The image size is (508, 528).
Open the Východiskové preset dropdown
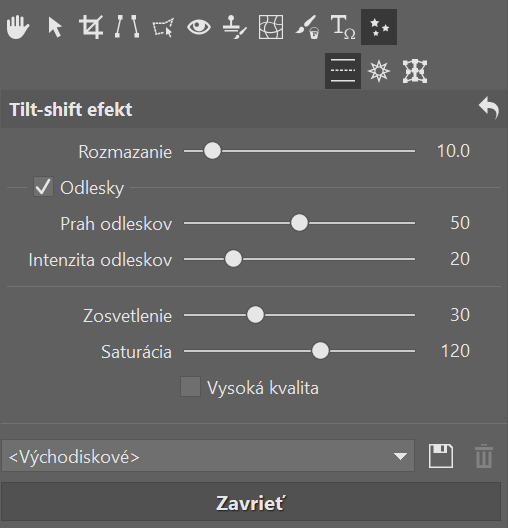coord(208,456)
